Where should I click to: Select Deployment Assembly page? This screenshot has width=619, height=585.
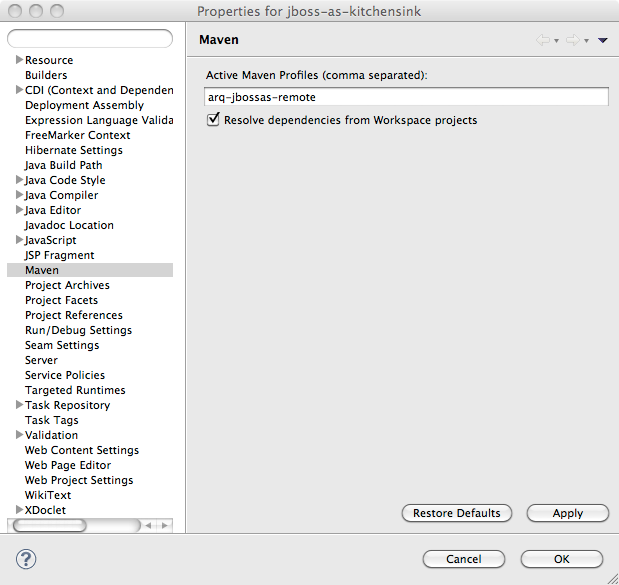(x=84, y=105)
